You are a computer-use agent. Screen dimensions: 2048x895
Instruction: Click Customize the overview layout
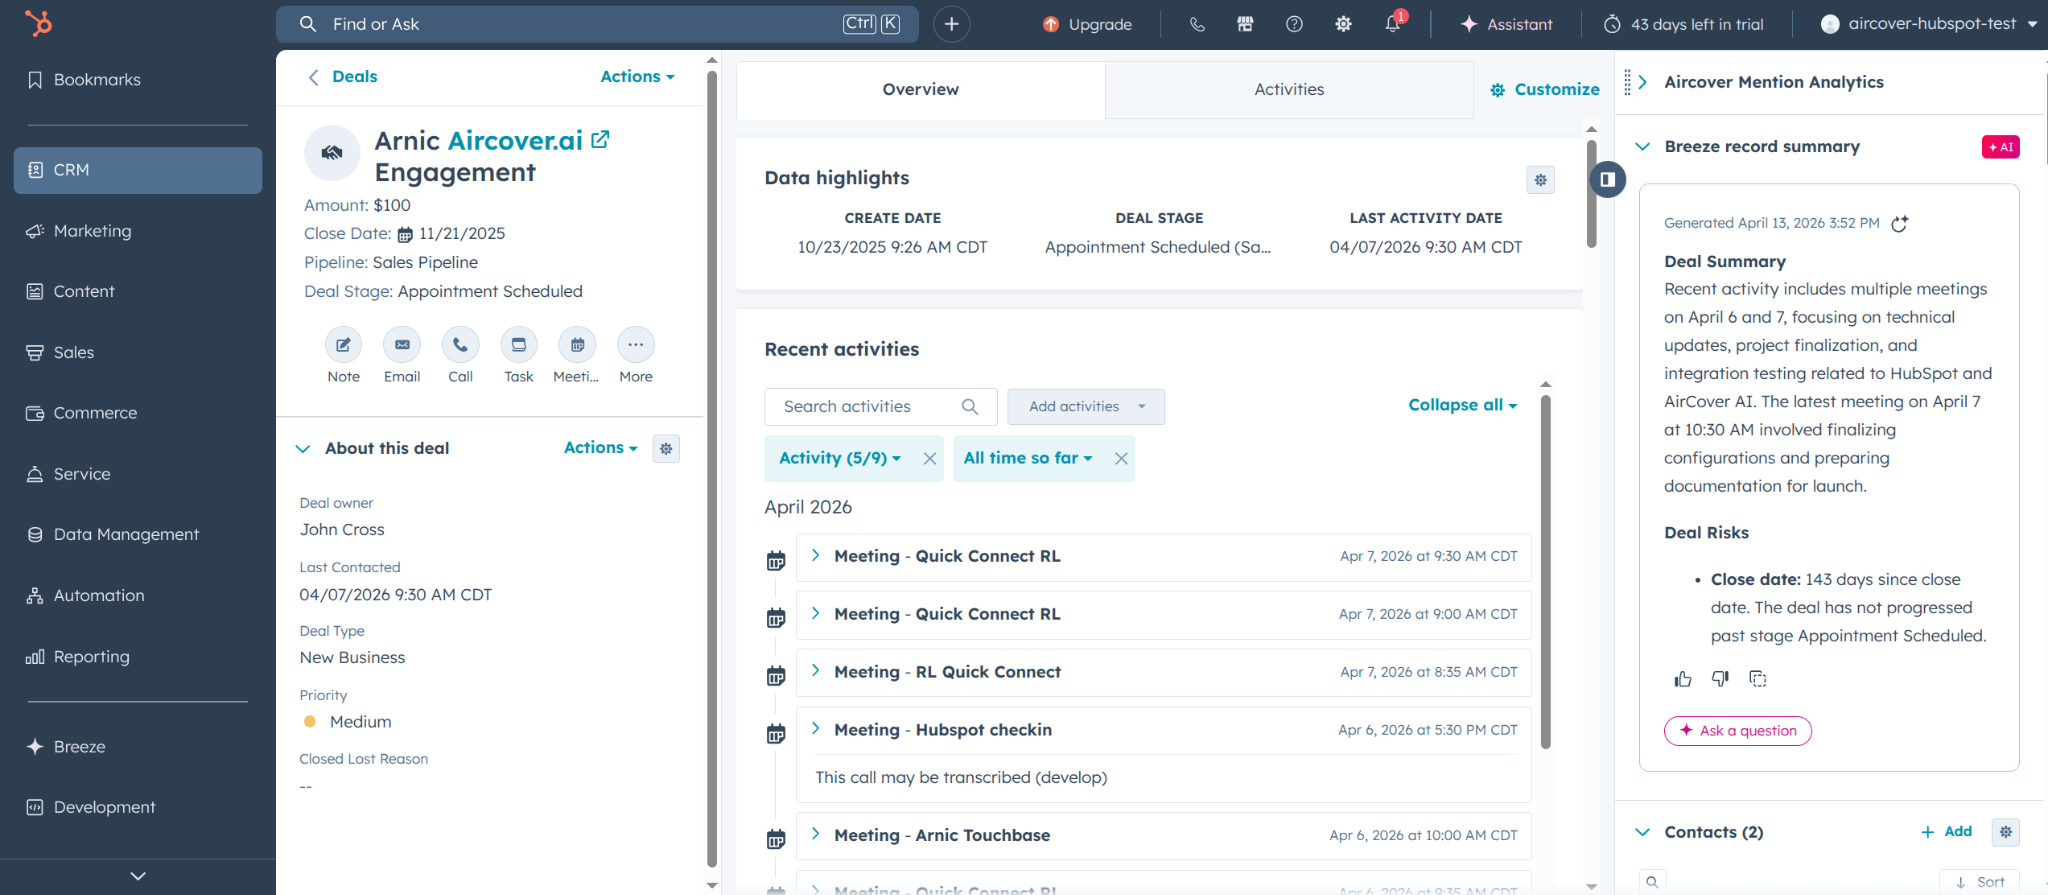click(x=1544, y=90)
